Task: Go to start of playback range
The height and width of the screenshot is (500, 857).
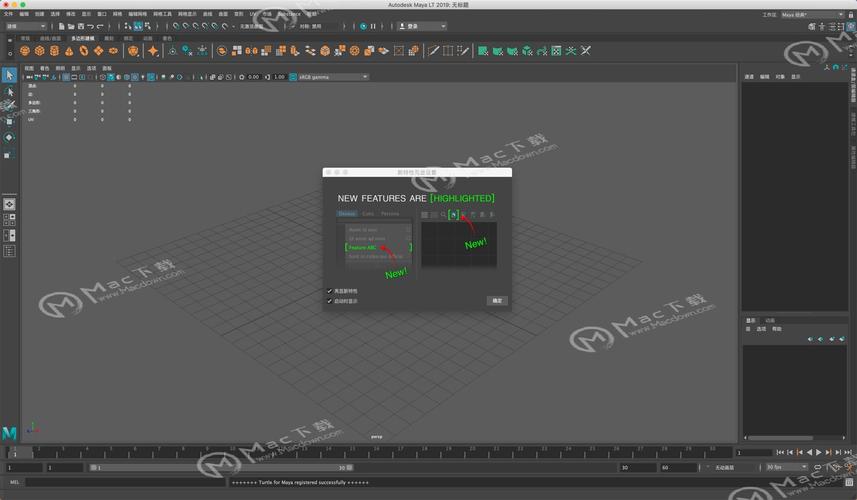Action: coord(780,452)
